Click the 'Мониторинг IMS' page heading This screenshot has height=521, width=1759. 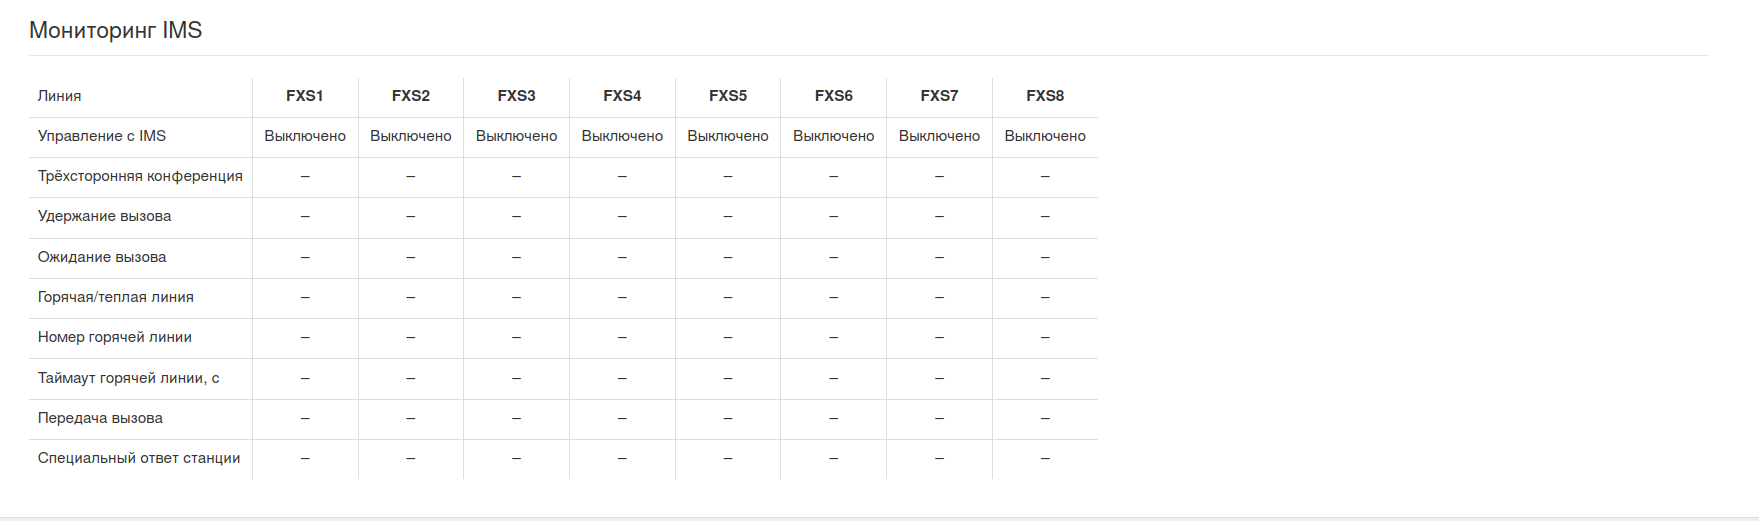(116, 31)
